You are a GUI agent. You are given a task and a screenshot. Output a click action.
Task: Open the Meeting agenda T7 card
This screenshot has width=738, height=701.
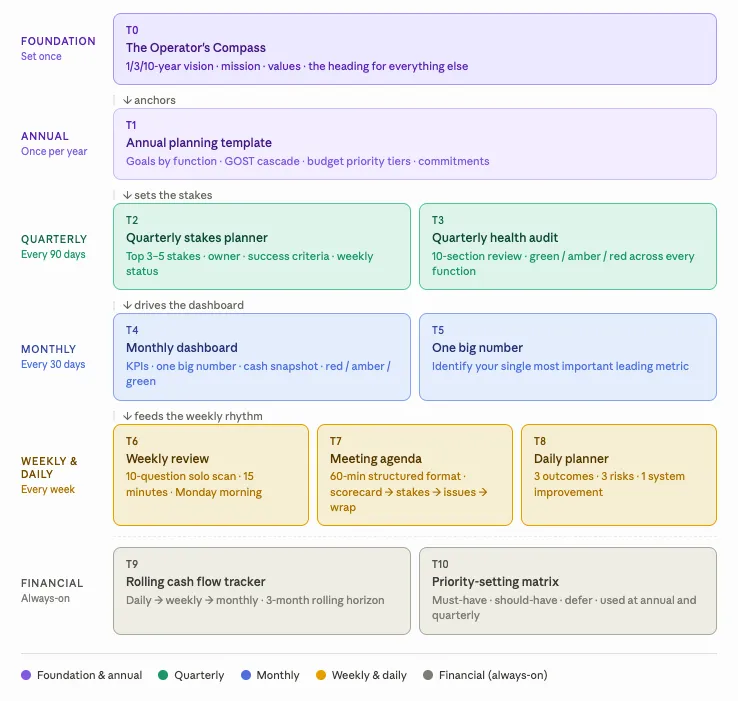[415, 475]
